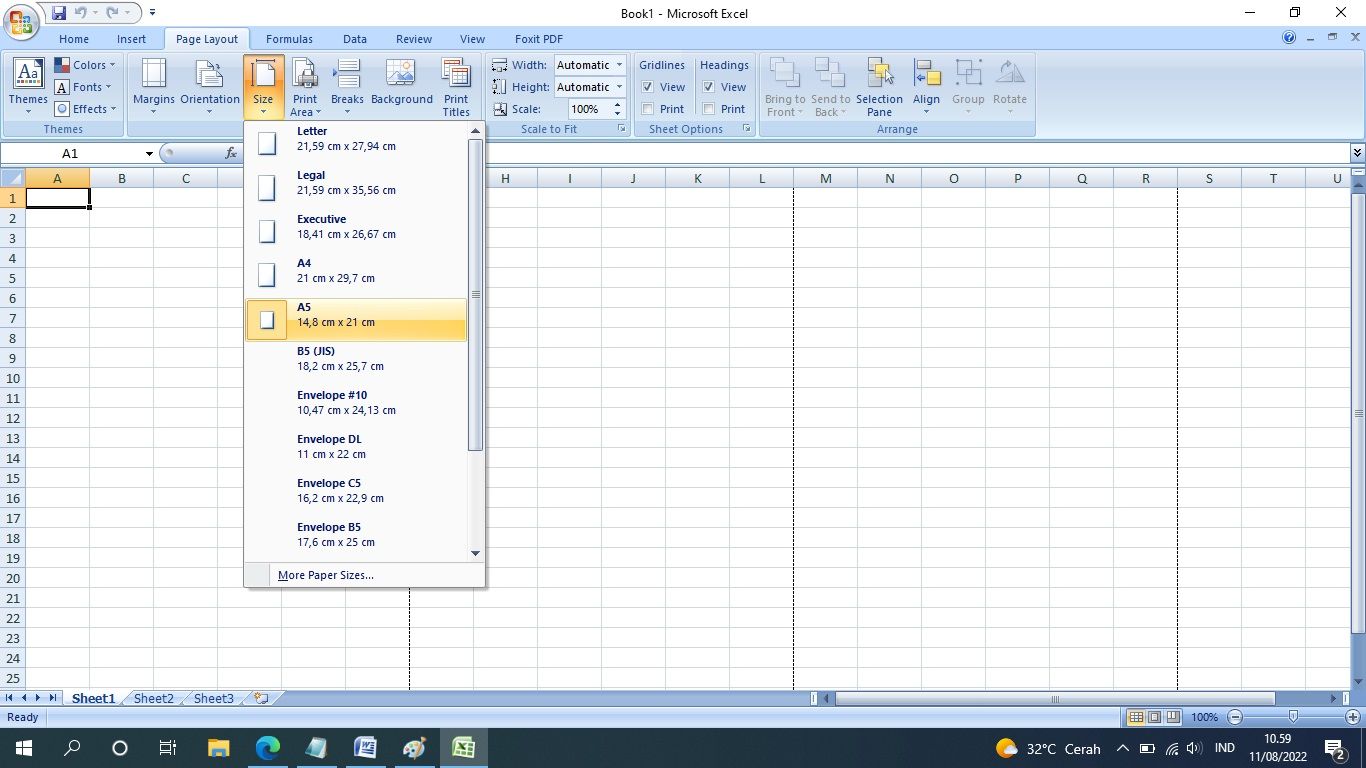1366x768 pixels.
Task: Open the Foxit PDF tab
Action: click(x=539, y=39)
